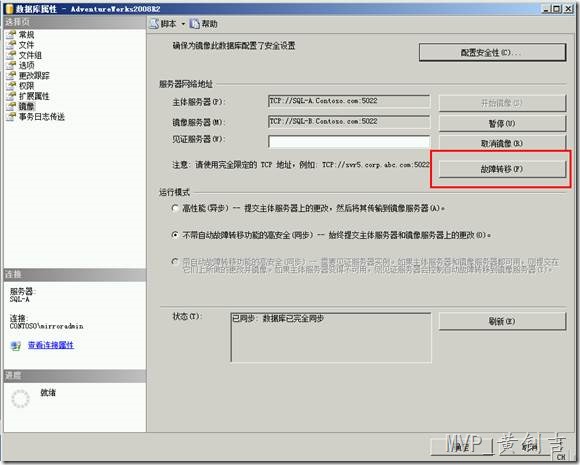Viewport: 580px width, 465px height.
Task: Click the 服务器网络地址 group label
Action: pyautogui.click(x=186, y=84)
